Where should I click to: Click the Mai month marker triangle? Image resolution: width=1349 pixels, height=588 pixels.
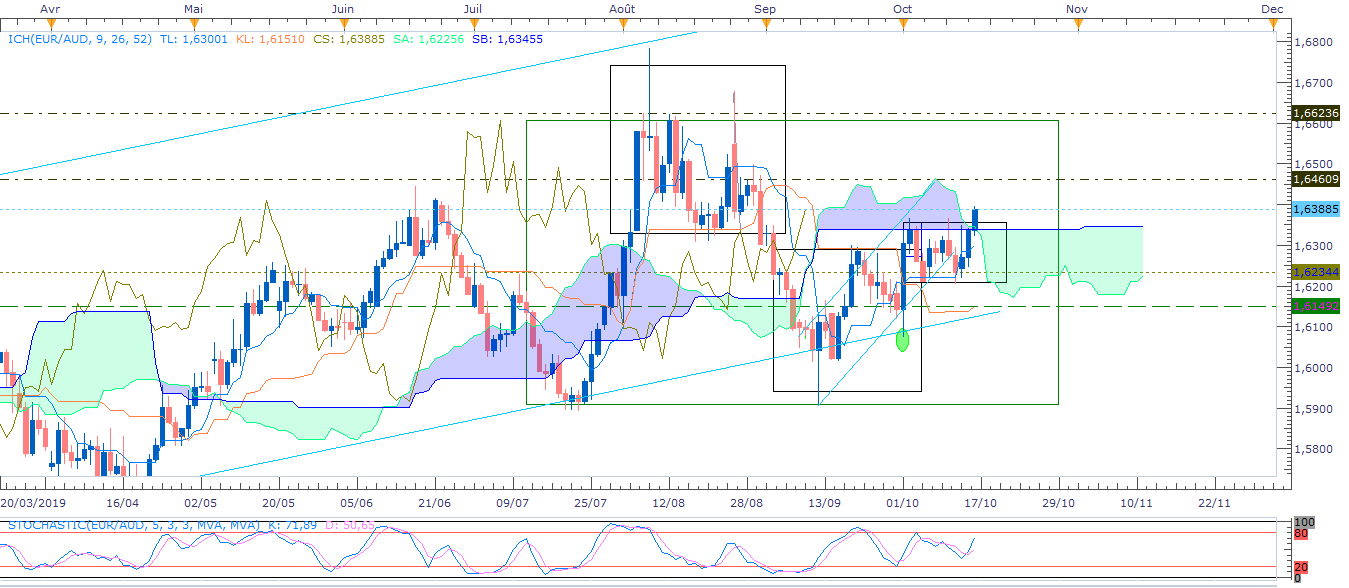coord(196,24)
